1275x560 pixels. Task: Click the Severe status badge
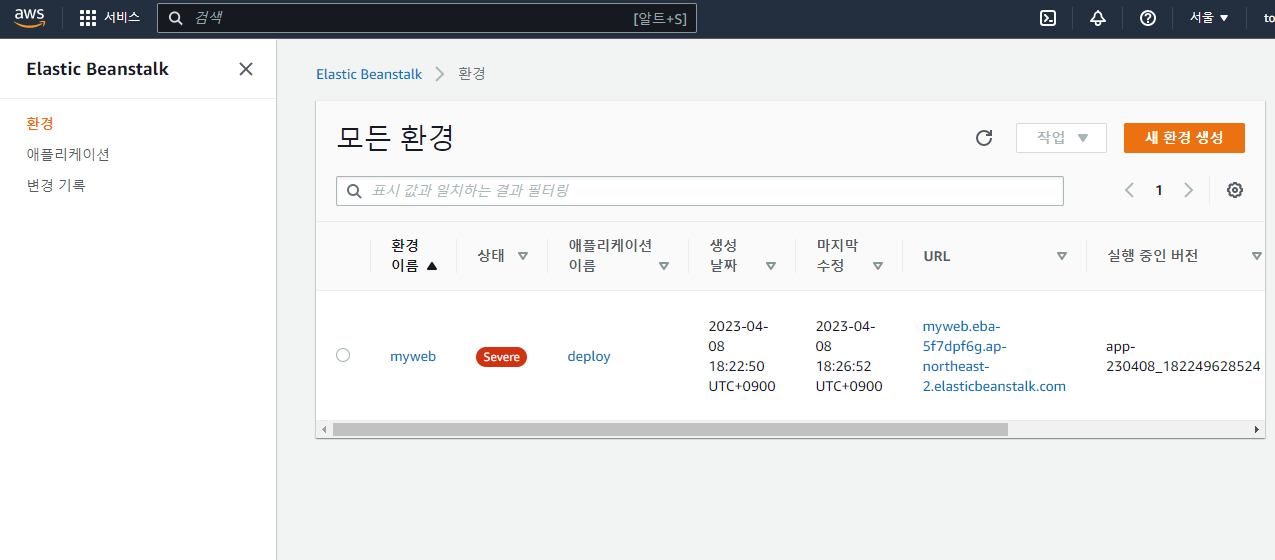(x=501, y=357)
